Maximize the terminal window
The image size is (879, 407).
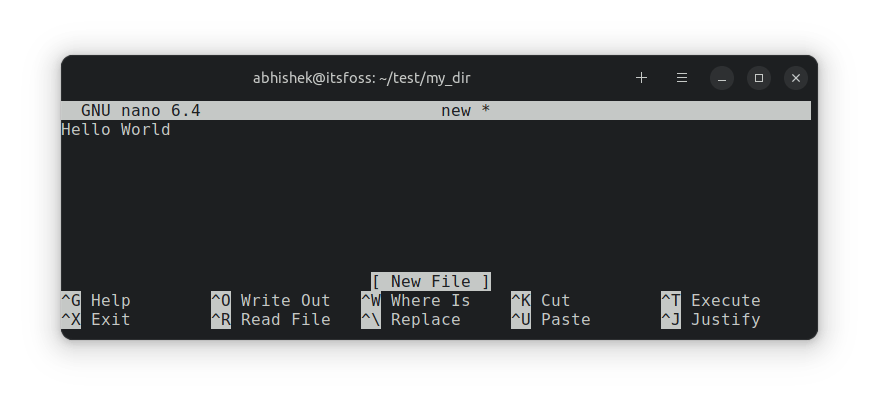pos(758,78)
